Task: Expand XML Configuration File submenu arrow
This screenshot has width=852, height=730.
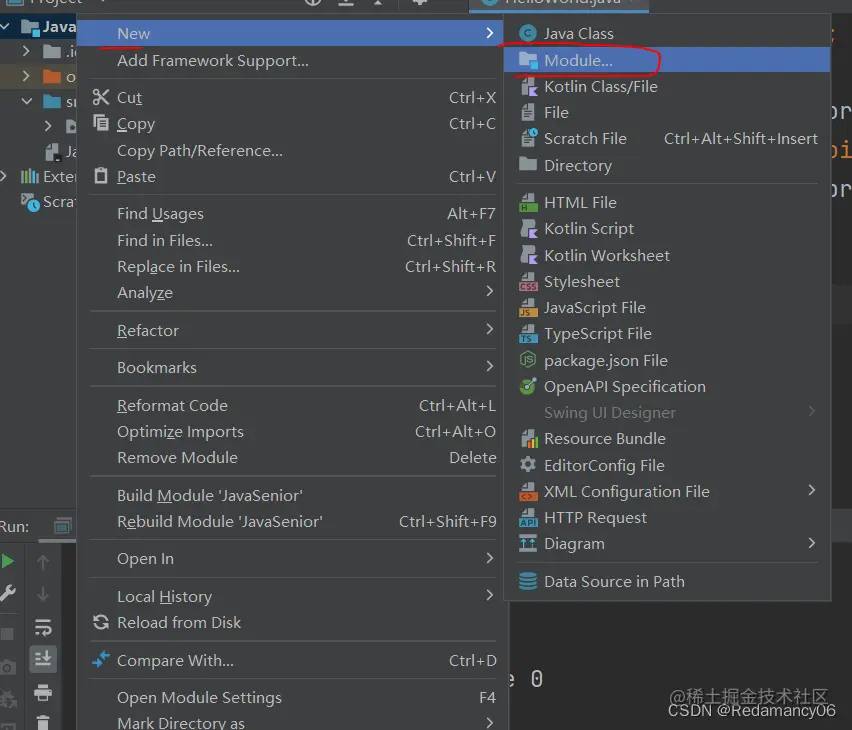Action: [811, 490]
